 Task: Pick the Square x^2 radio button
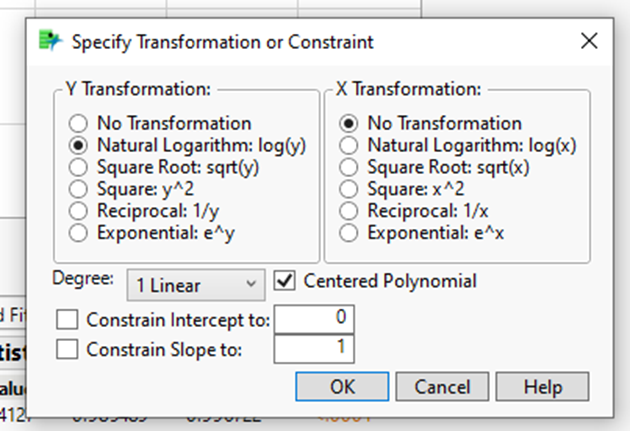coord(349,189)
